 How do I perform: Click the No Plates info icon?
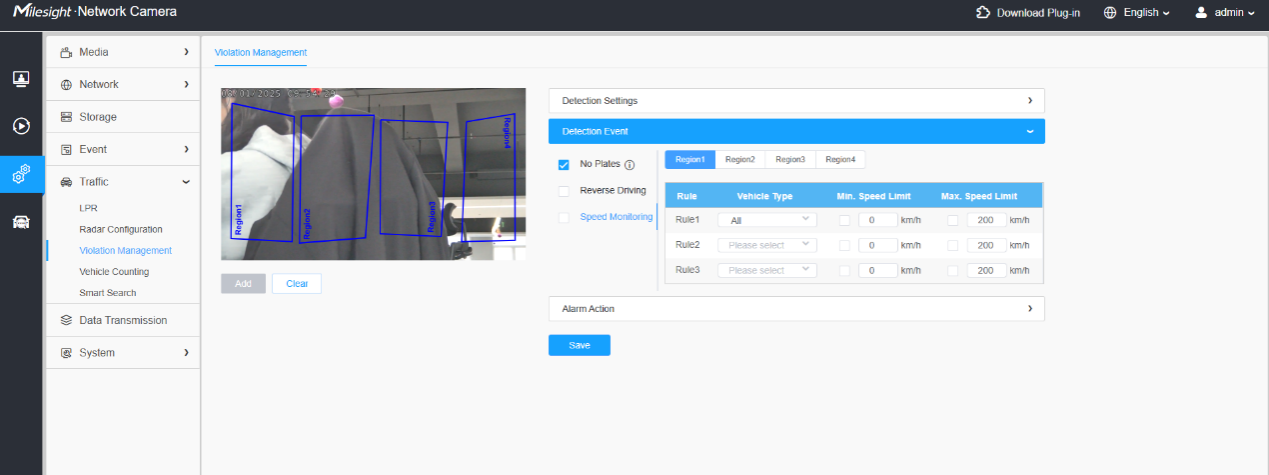630,164
